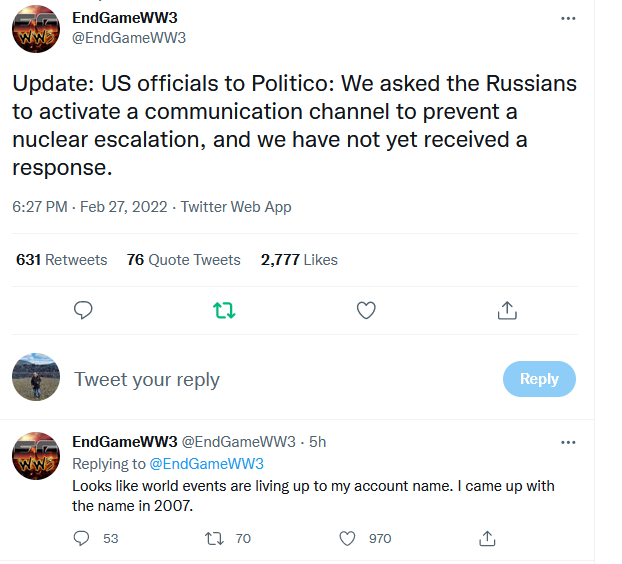Open the reply tweet's three-dot more menu
The height and width of the screenshot is (564, 622).
[568, 442]
